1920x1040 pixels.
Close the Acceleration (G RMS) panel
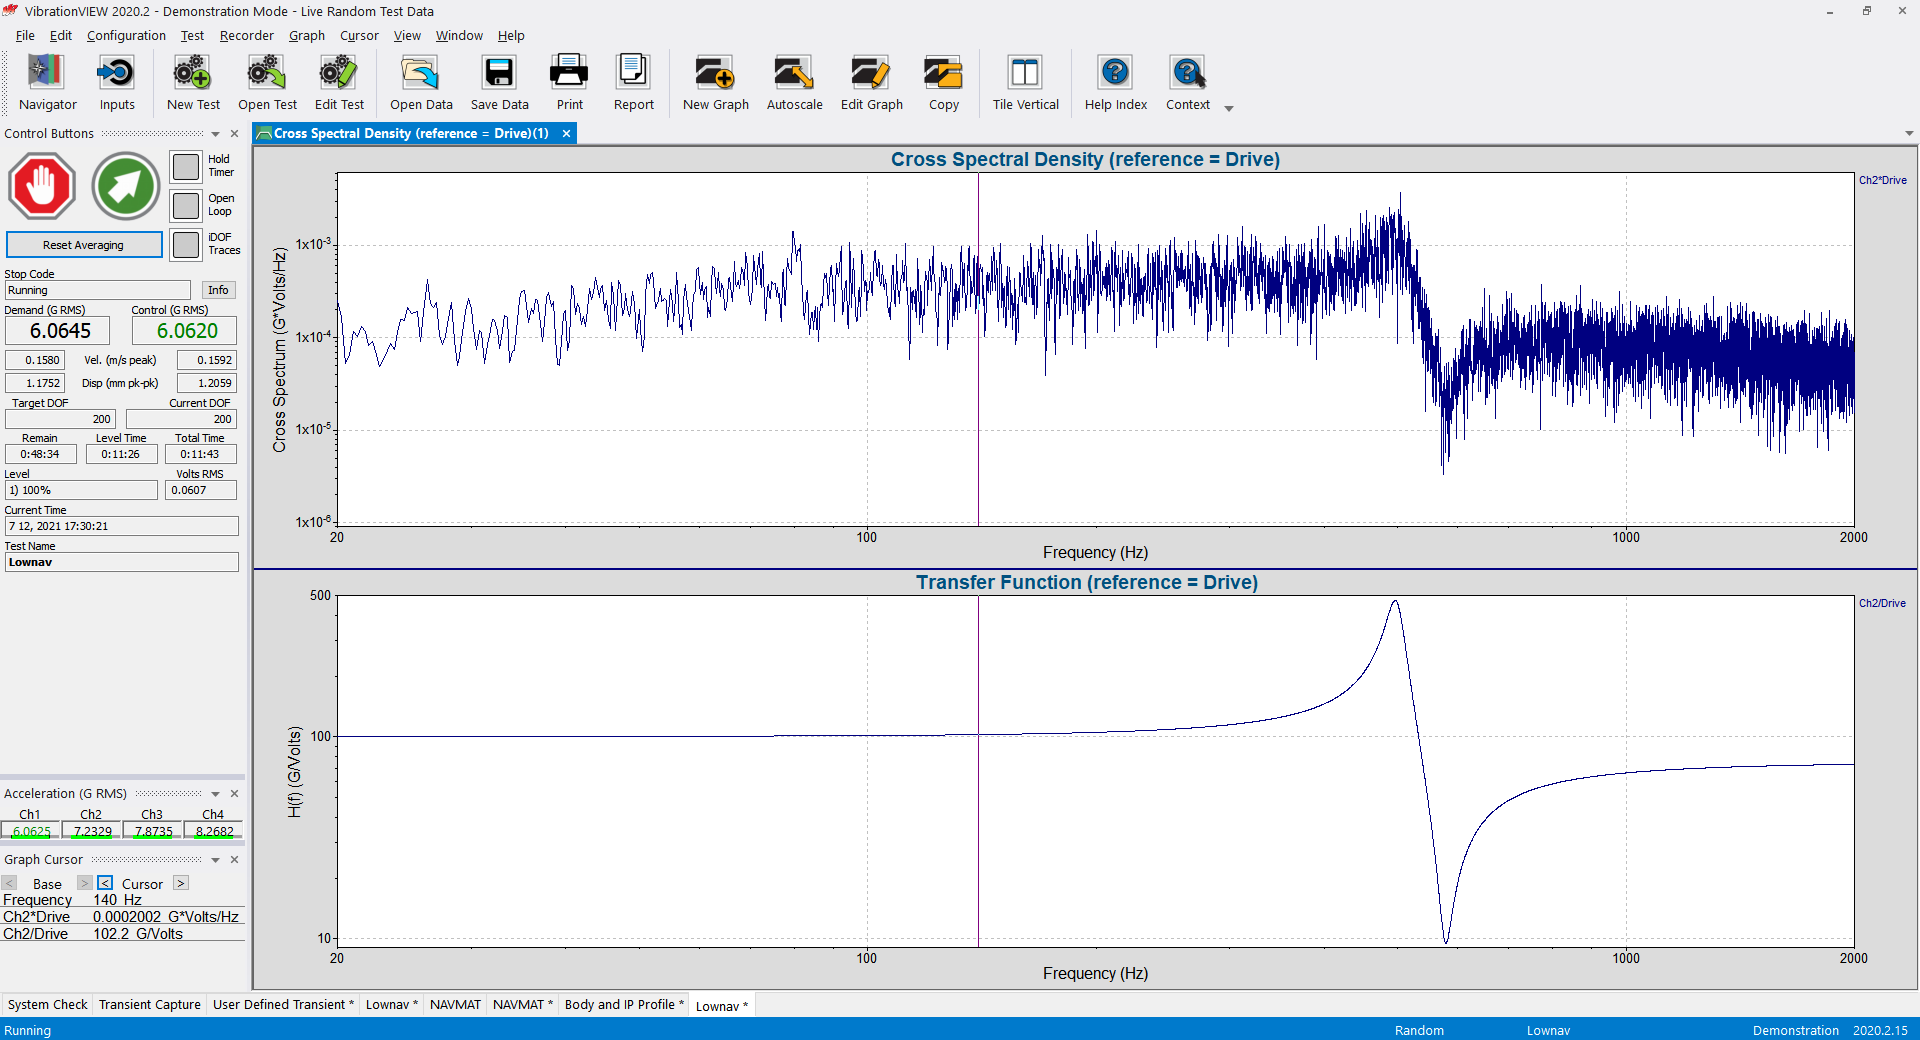[235, 794]
